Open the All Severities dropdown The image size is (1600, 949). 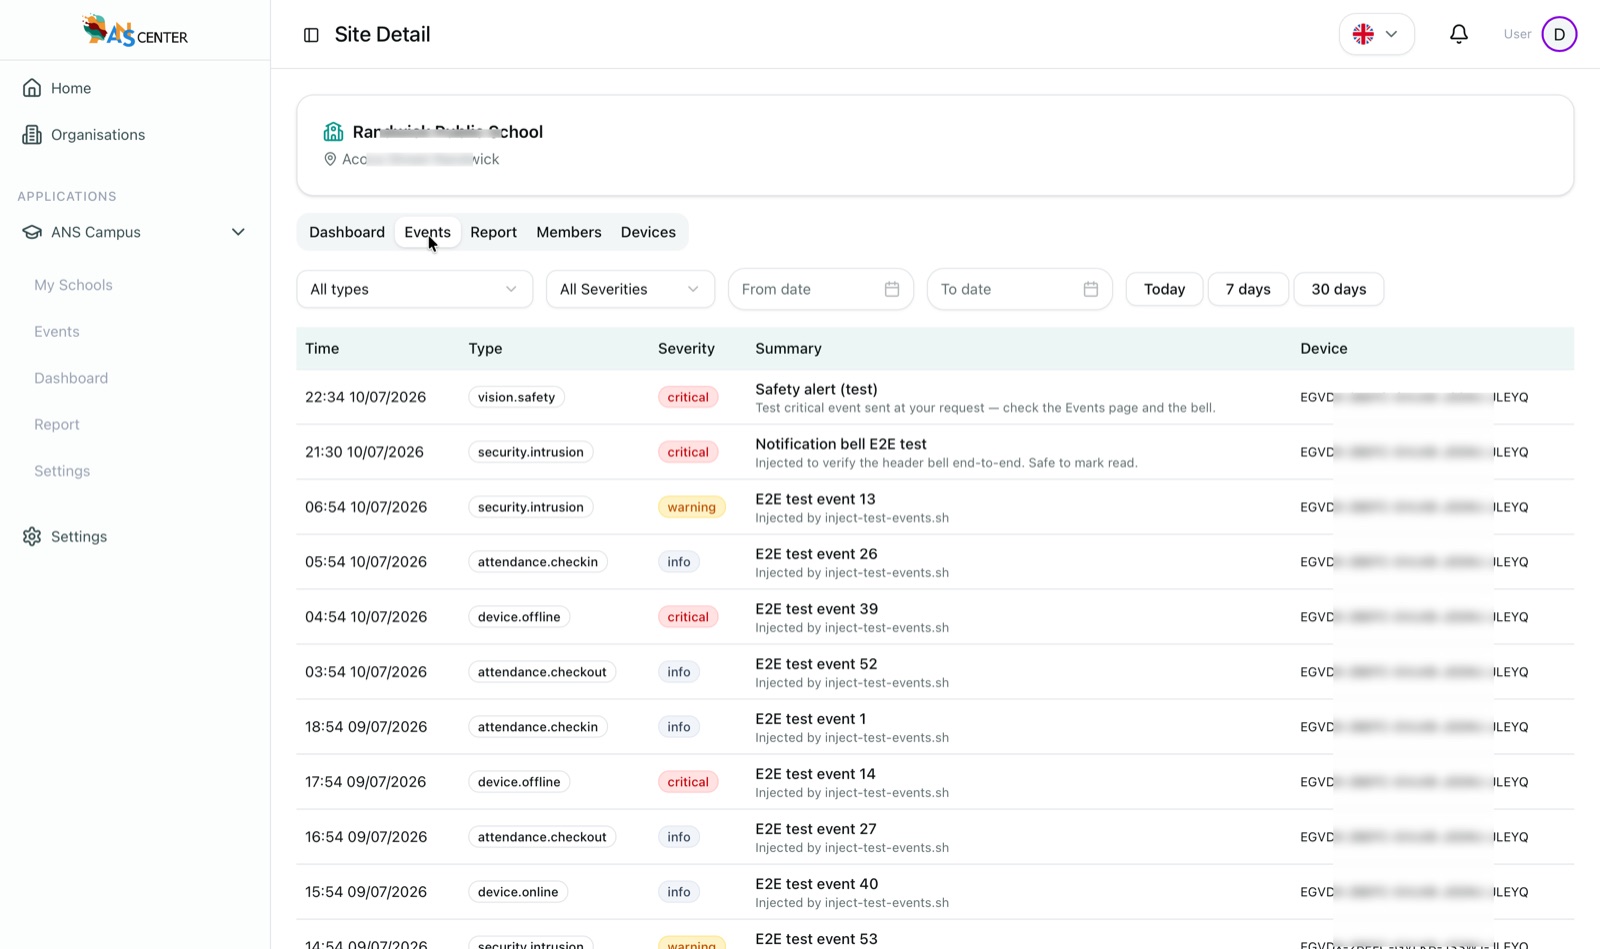tap(630, 289)
